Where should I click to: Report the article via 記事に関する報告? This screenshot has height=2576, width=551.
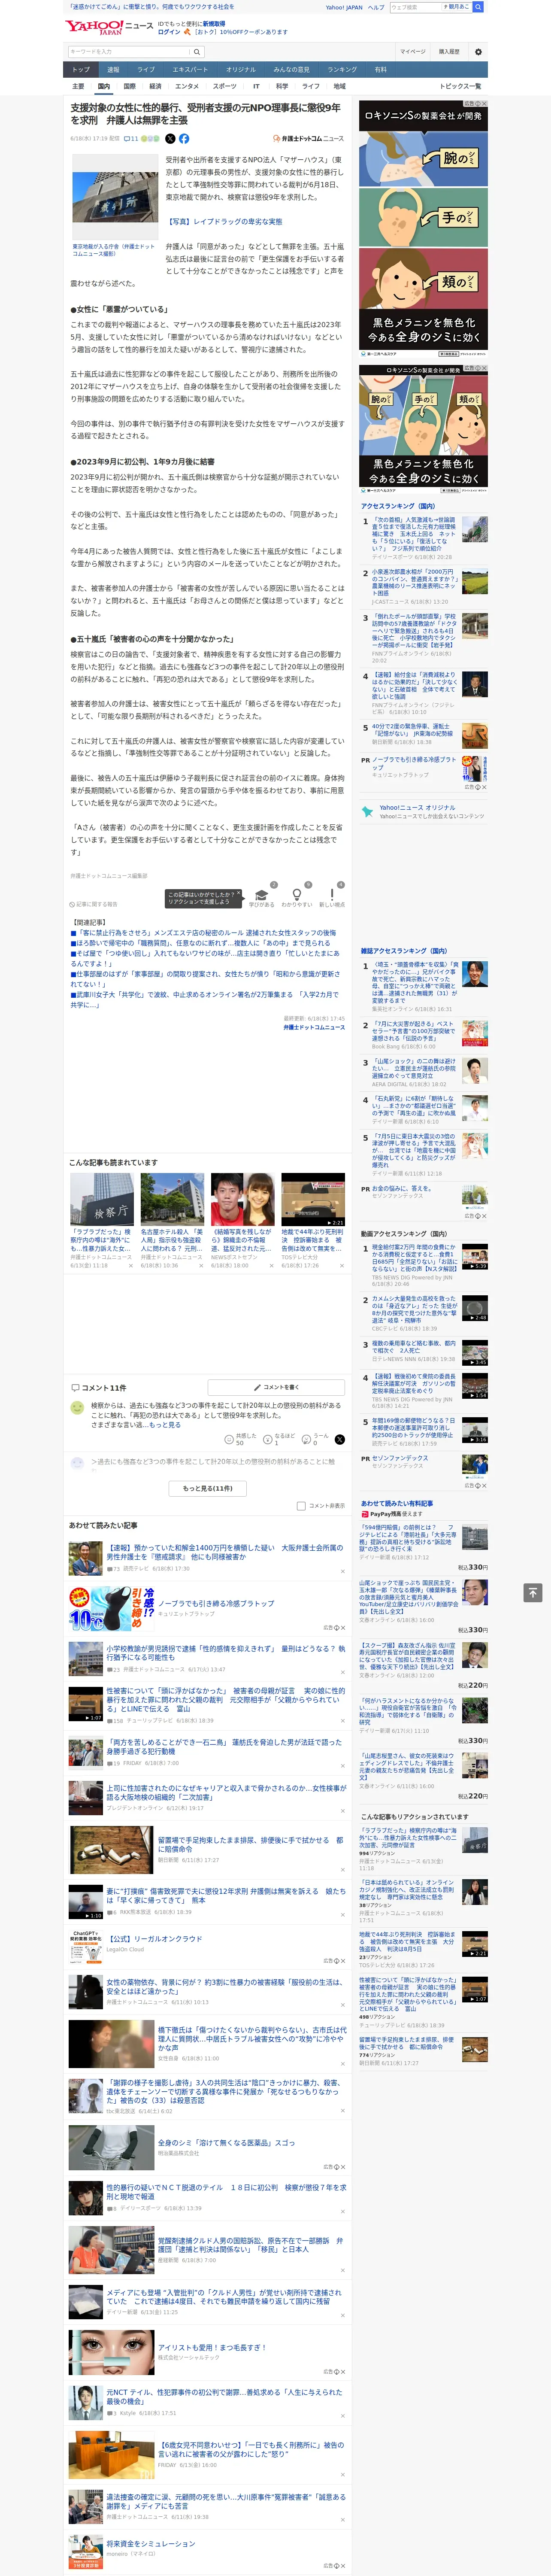(94, 904)
